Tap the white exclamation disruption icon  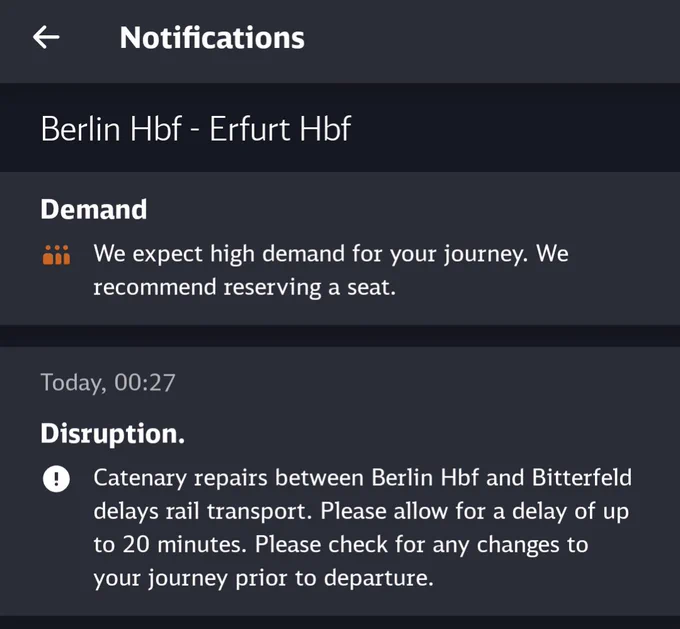coord(56,478)
